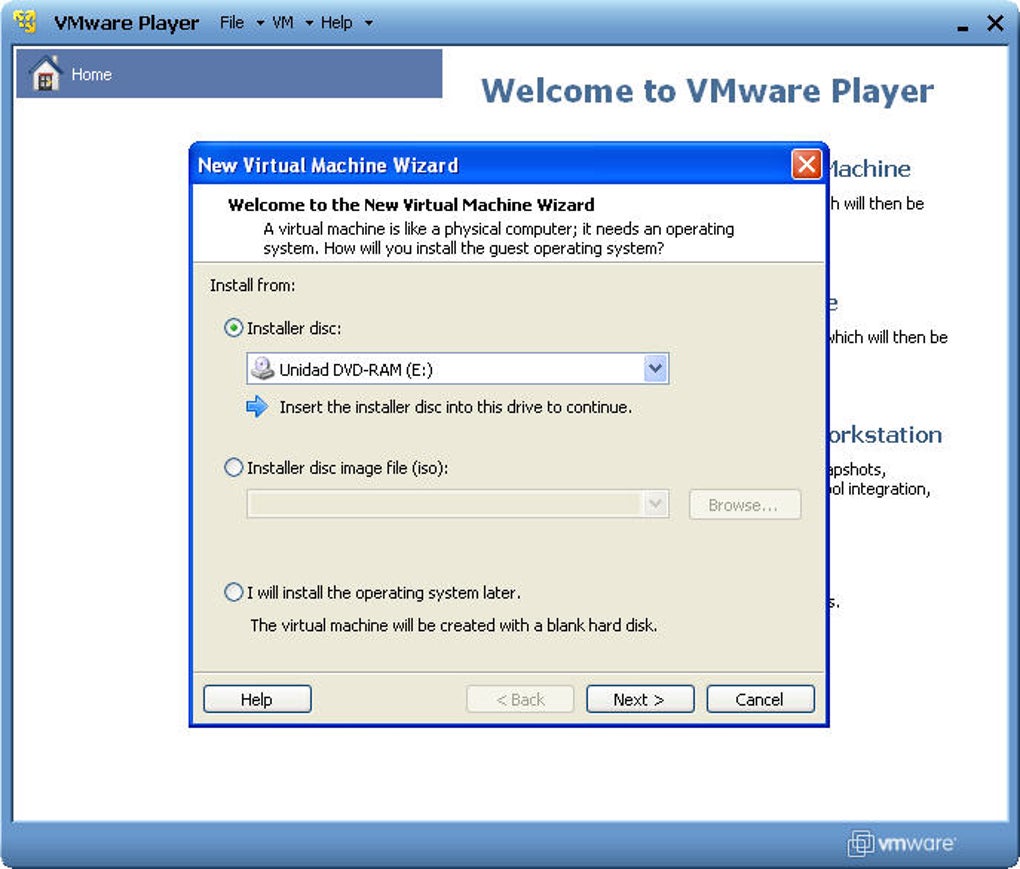1020x869 pixels.
Task: Open the File menu dropdown
Action: (x=241, y=22)
